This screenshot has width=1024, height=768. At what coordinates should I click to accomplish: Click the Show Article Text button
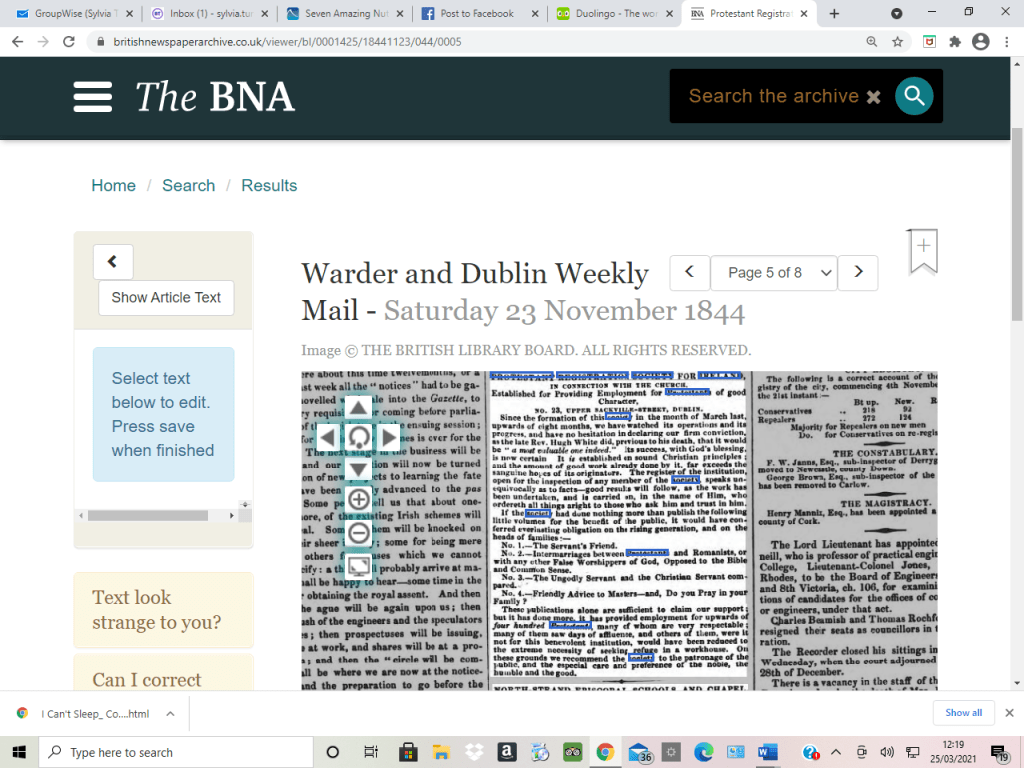click(166, 297)
